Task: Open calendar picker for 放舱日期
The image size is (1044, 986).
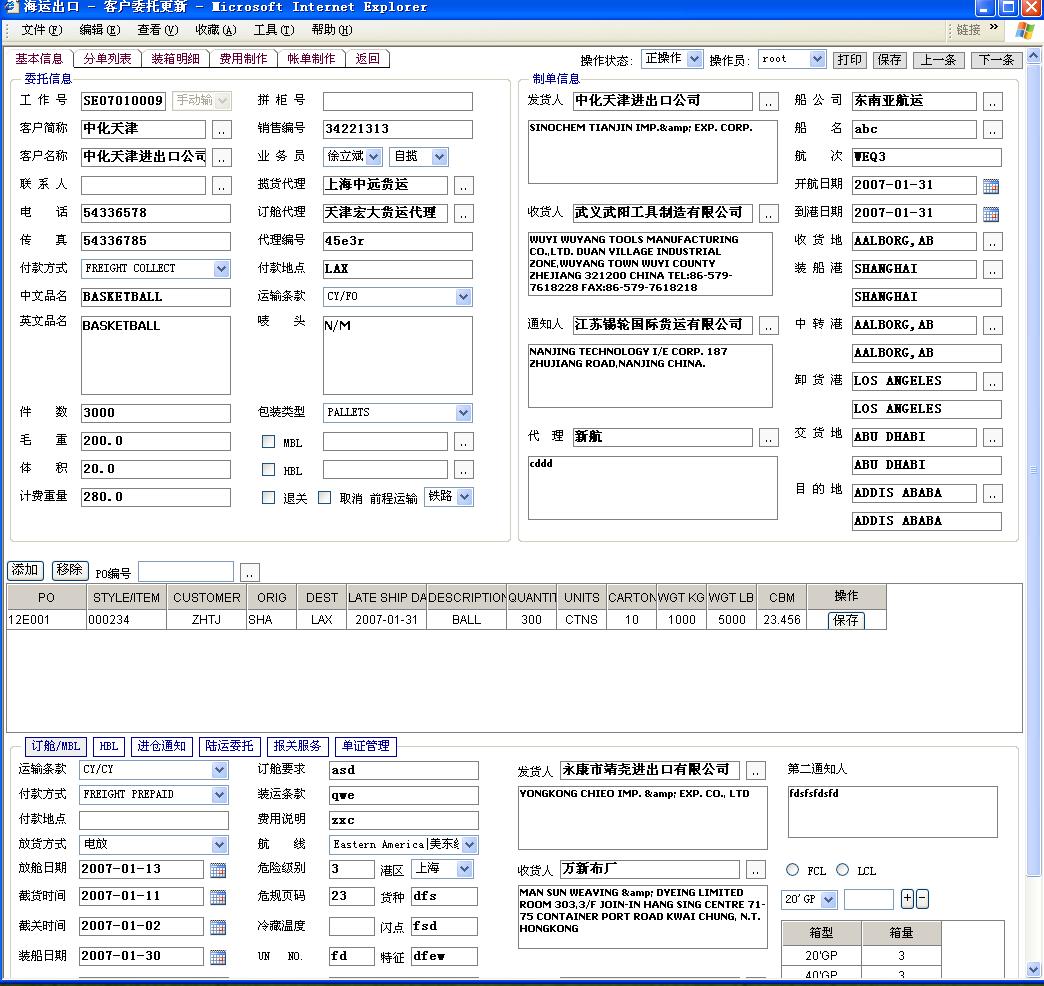Action: (218, 869)
